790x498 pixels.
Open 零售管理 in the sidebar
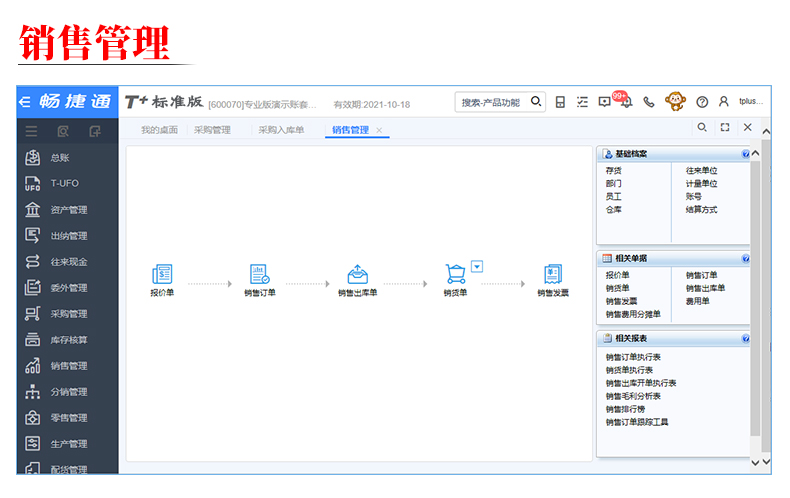pos(68,418)
